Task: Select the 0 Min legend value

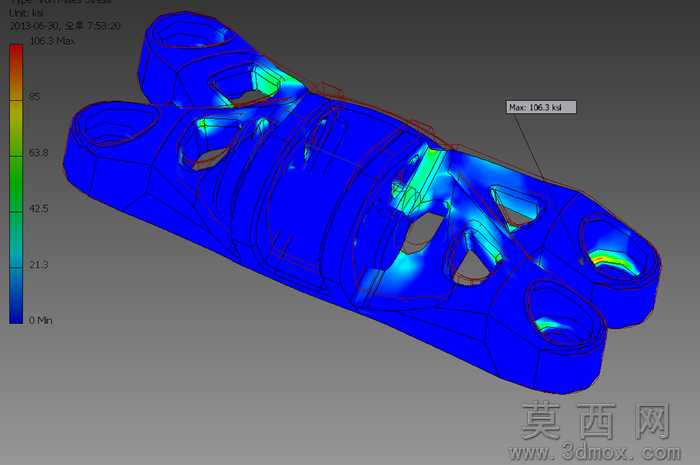Action: pos(41,320)
